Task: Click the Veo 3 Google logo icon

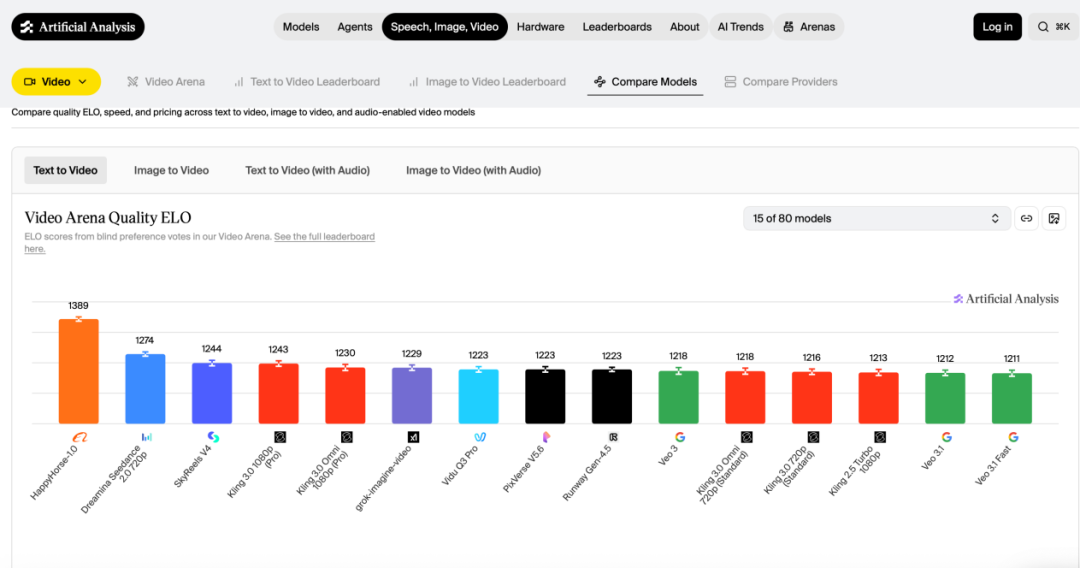Action: point(679,437)
